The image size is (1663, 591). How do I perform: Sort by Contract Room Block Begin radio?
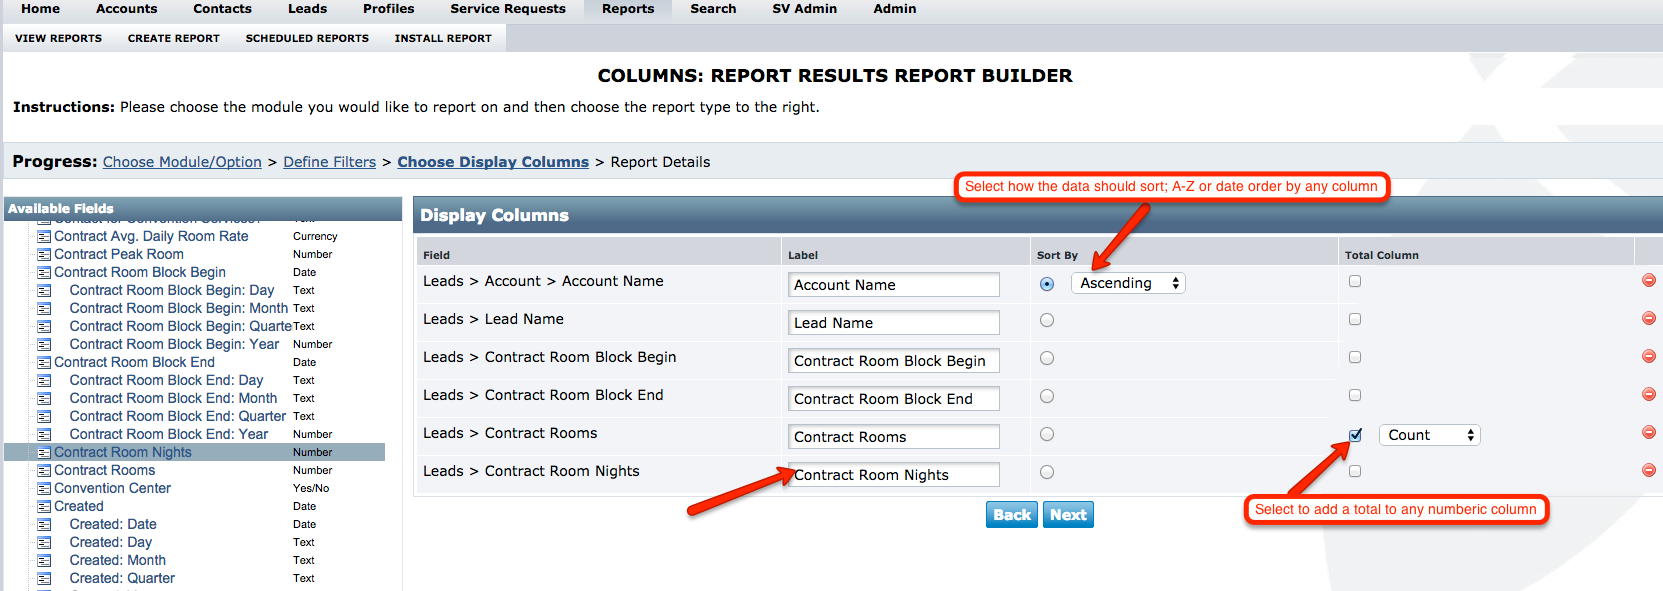(x=1047, y=358)
